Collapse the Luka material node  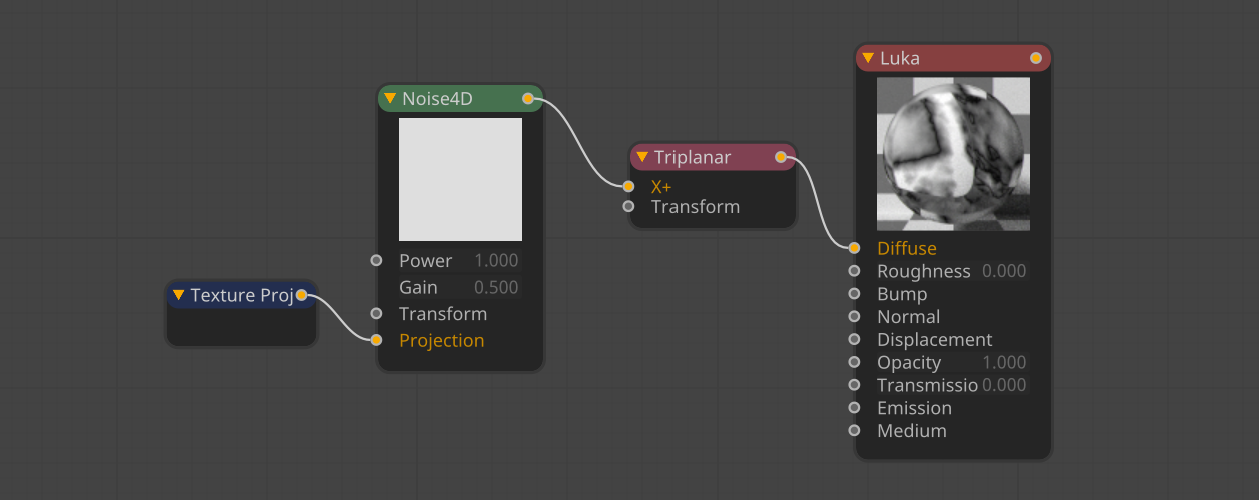click(x=867, y=58)
